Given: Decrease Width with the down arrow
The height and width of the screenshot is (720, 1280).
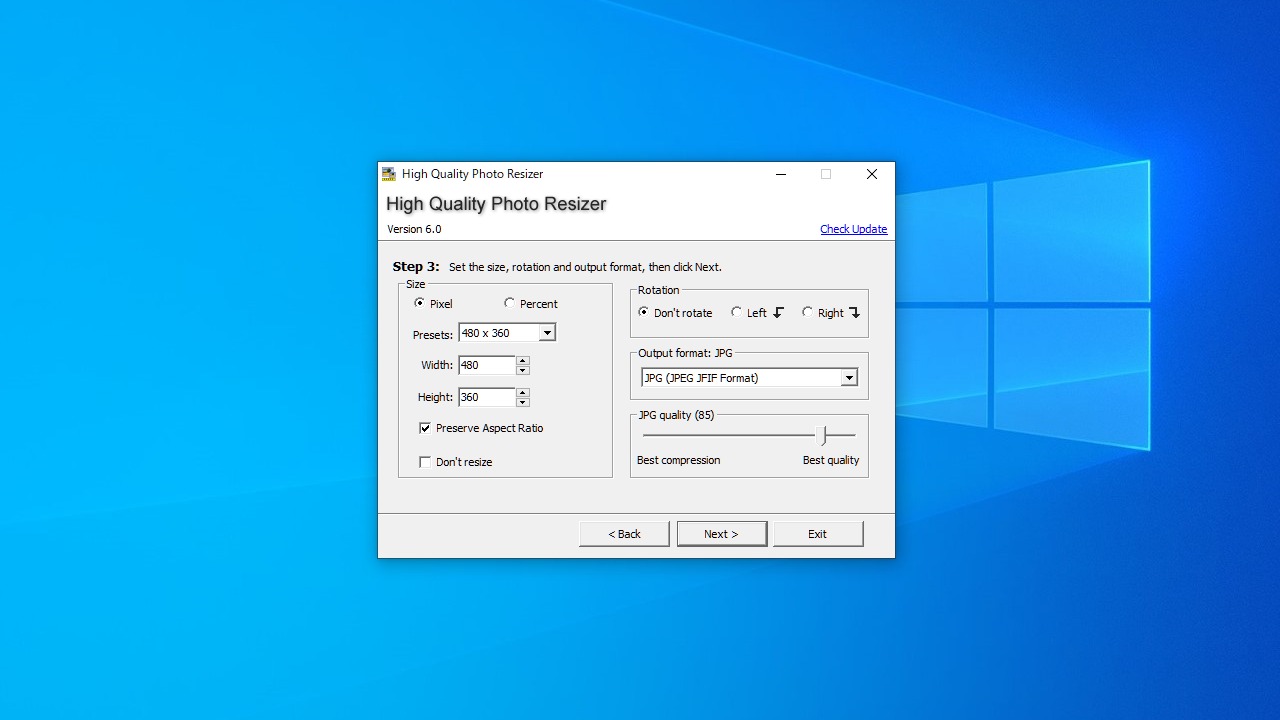Looking at the screenshot, I should point(522,370).
